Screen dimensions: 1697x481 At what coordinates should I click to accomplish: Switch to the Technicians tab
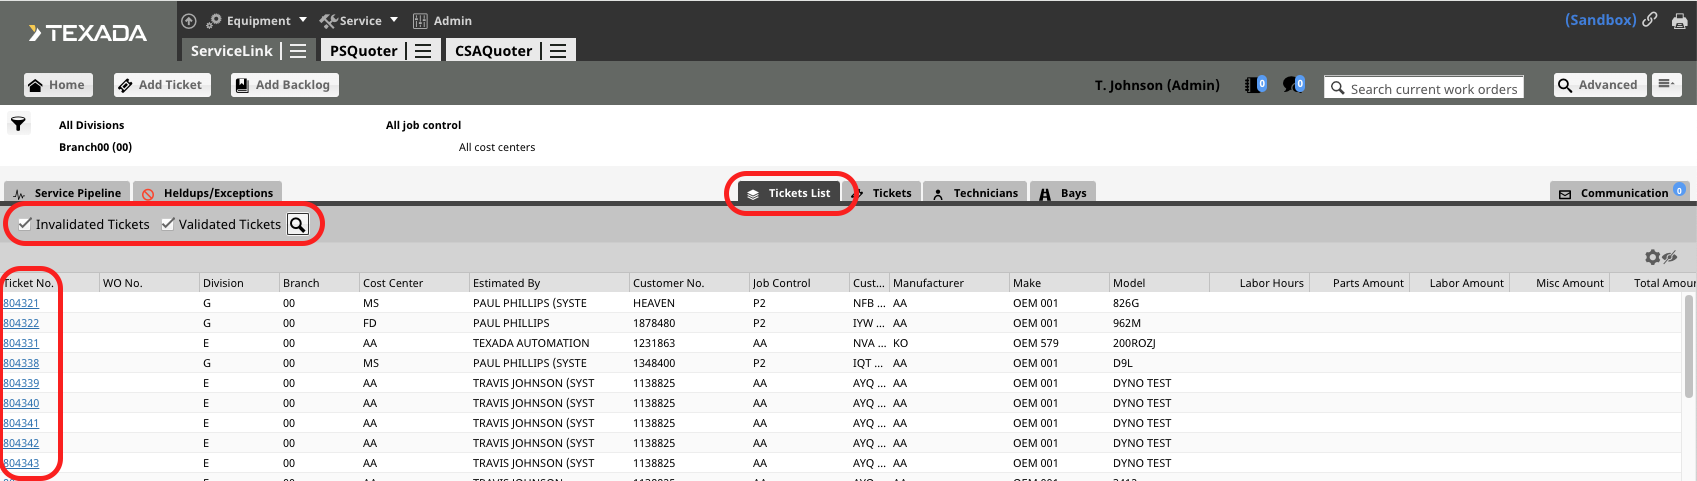coord(975,192)
